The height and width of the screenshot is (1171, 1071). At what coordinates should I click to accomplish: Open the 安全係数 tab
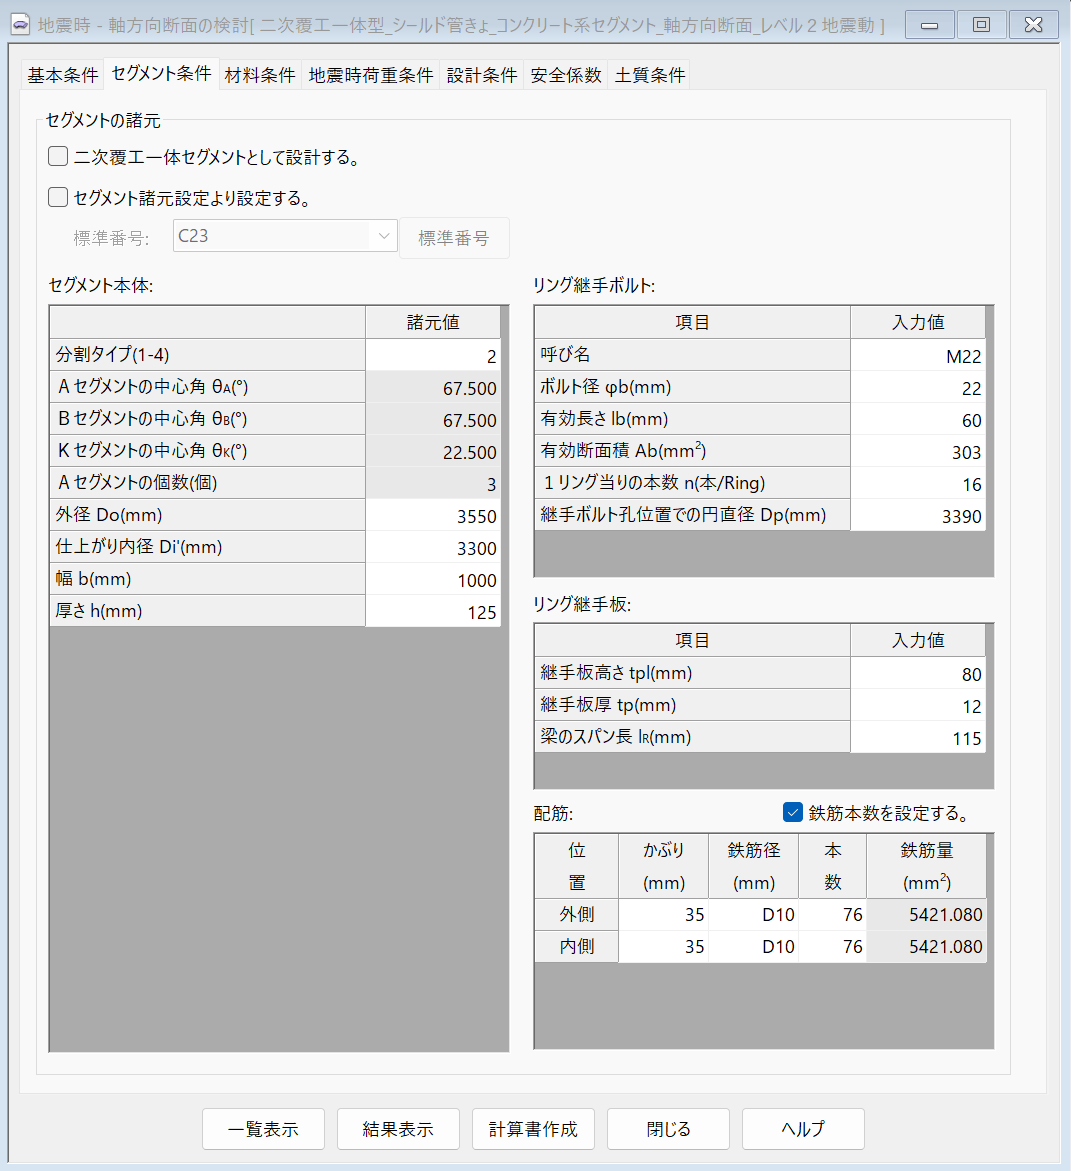click(565, 75)
